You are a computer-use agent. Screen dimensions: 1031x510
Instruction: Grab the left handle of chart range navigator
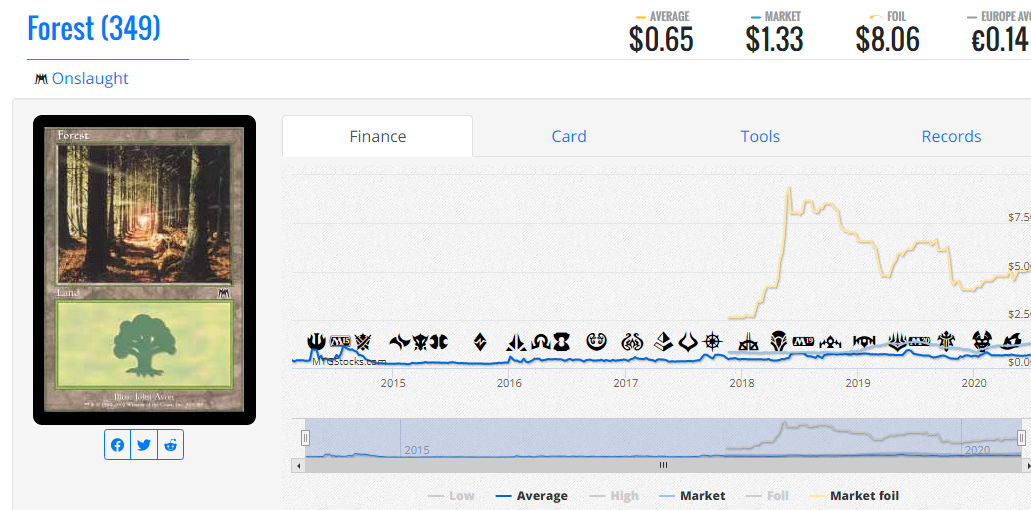pos(306,438)
